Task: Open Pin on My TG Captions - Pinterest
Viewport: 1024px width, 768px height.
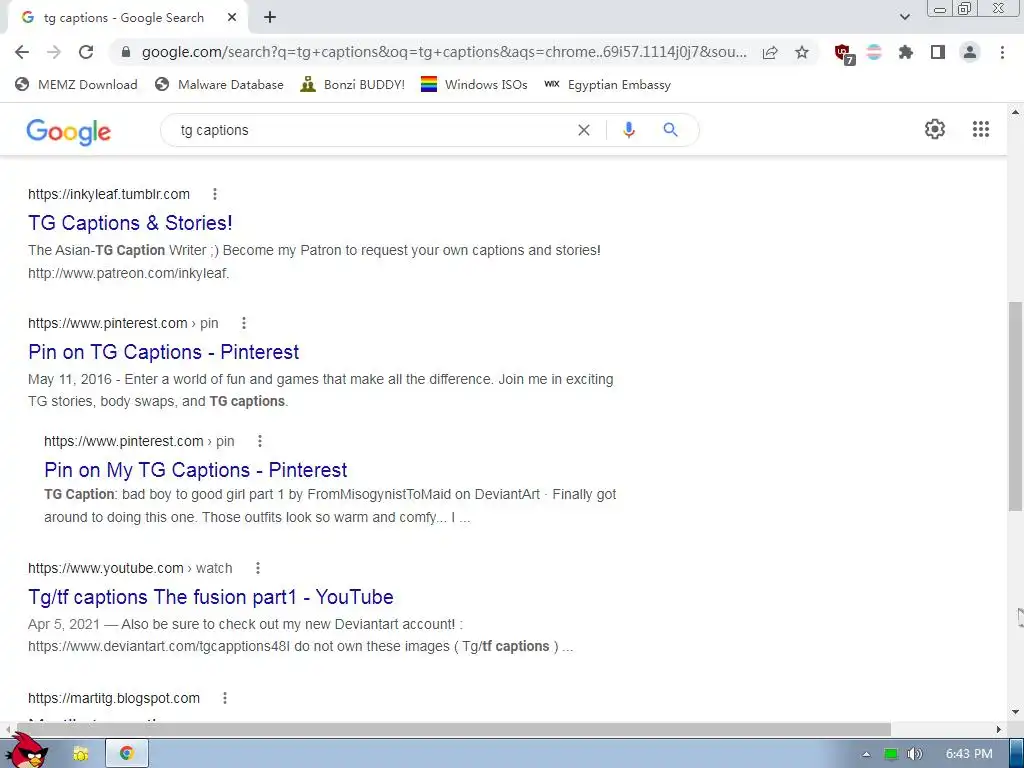Action: [x=195, y=470]
